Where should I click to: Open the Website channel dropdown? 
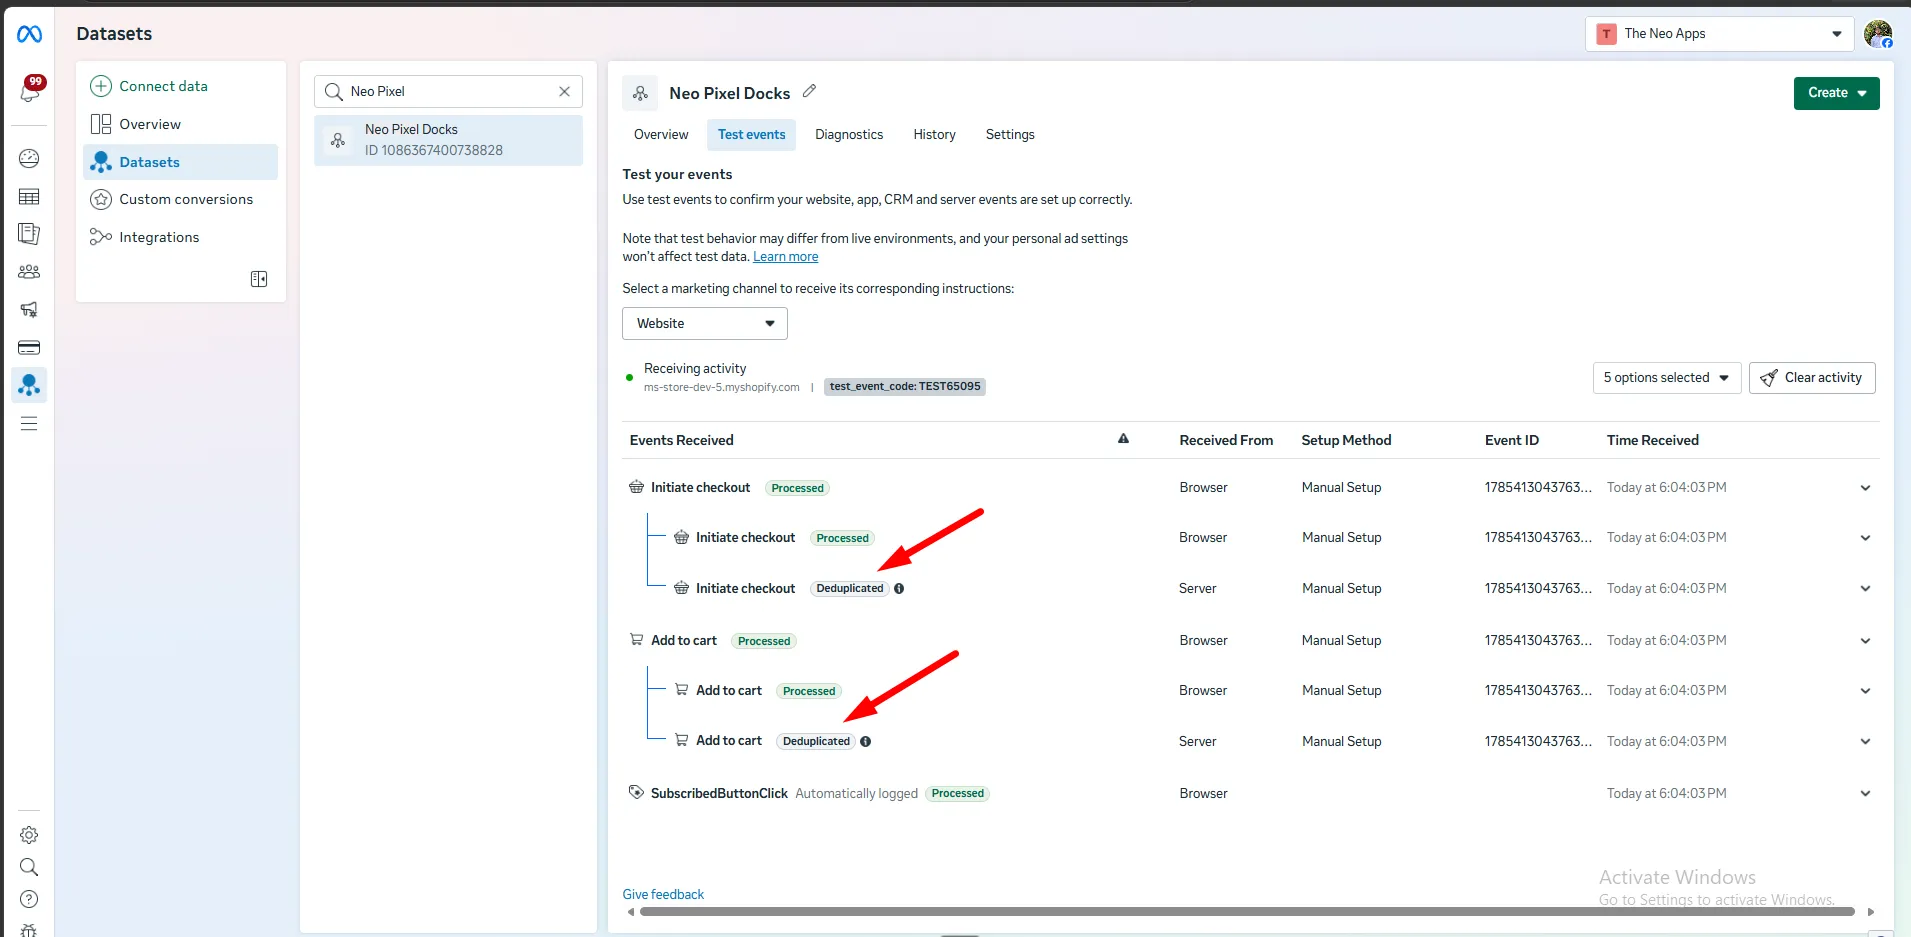tap(705, 323)
